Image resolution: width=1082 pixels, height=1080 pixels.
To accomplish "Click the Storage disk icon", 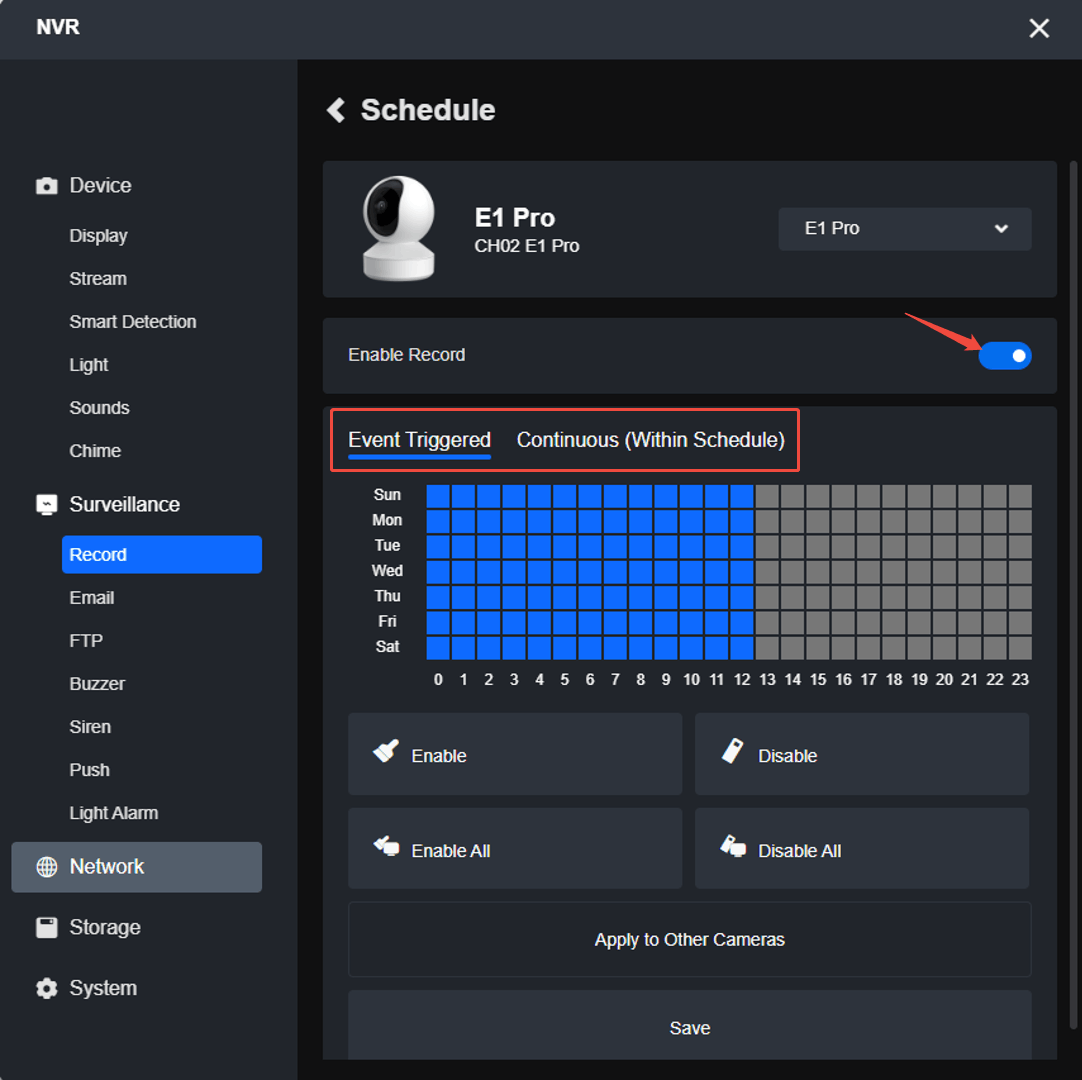I will click(46, 927).
